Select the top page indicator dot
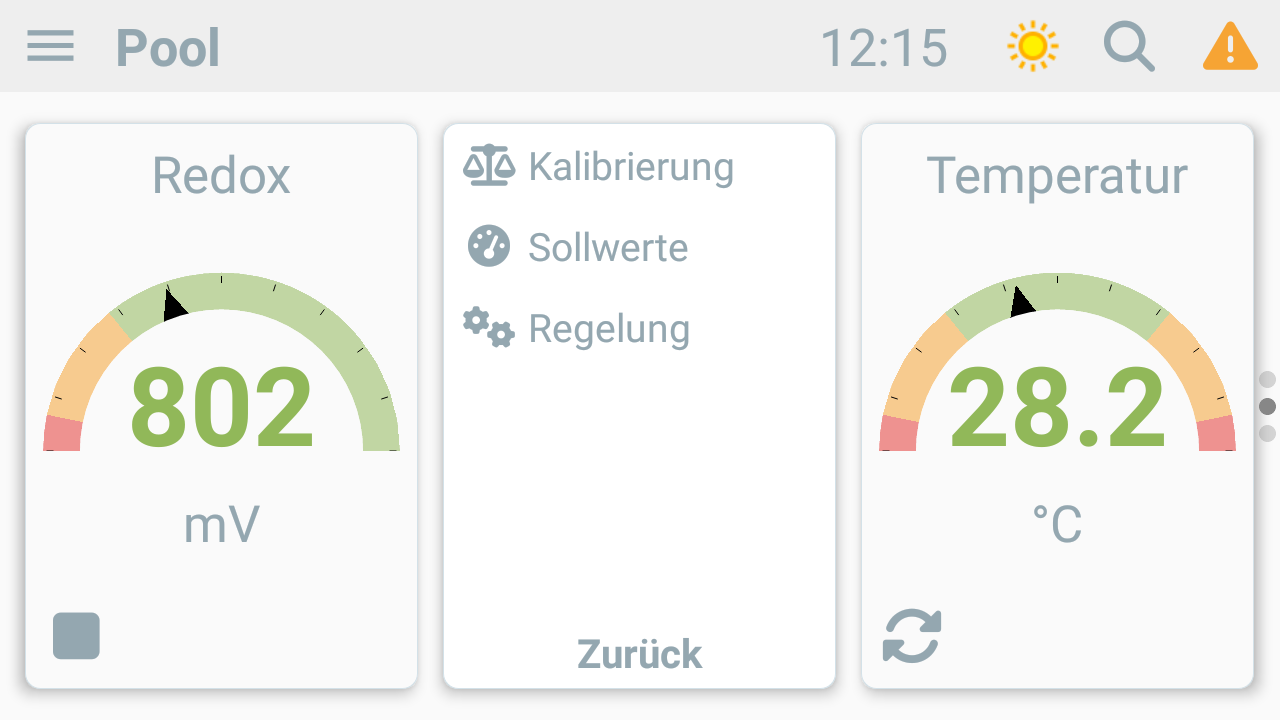The image size is (1280, 720). [1267, 379]
